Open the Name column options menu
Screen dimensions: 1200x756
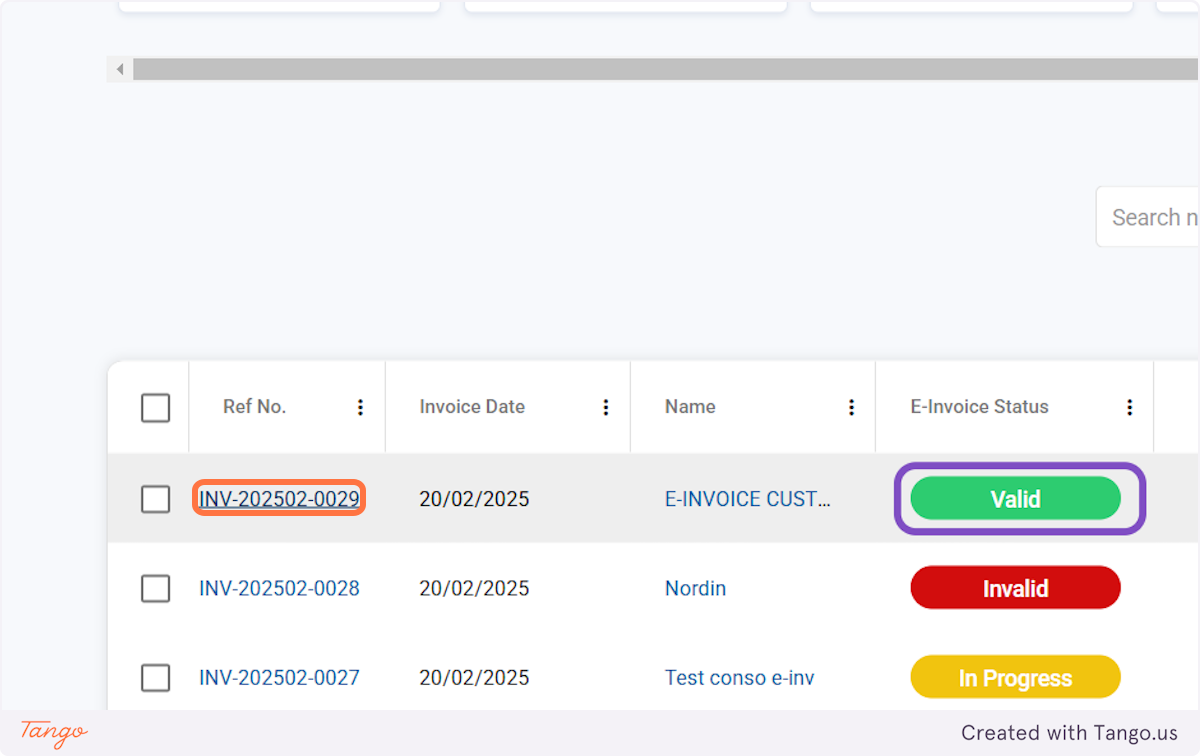851,407
